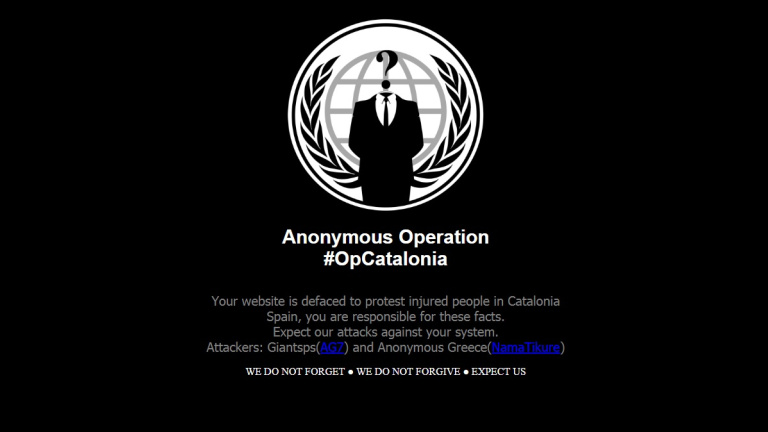Click the Anonymous emblem logo image
This screenshot has width=768, height=432.
[385, 115]
